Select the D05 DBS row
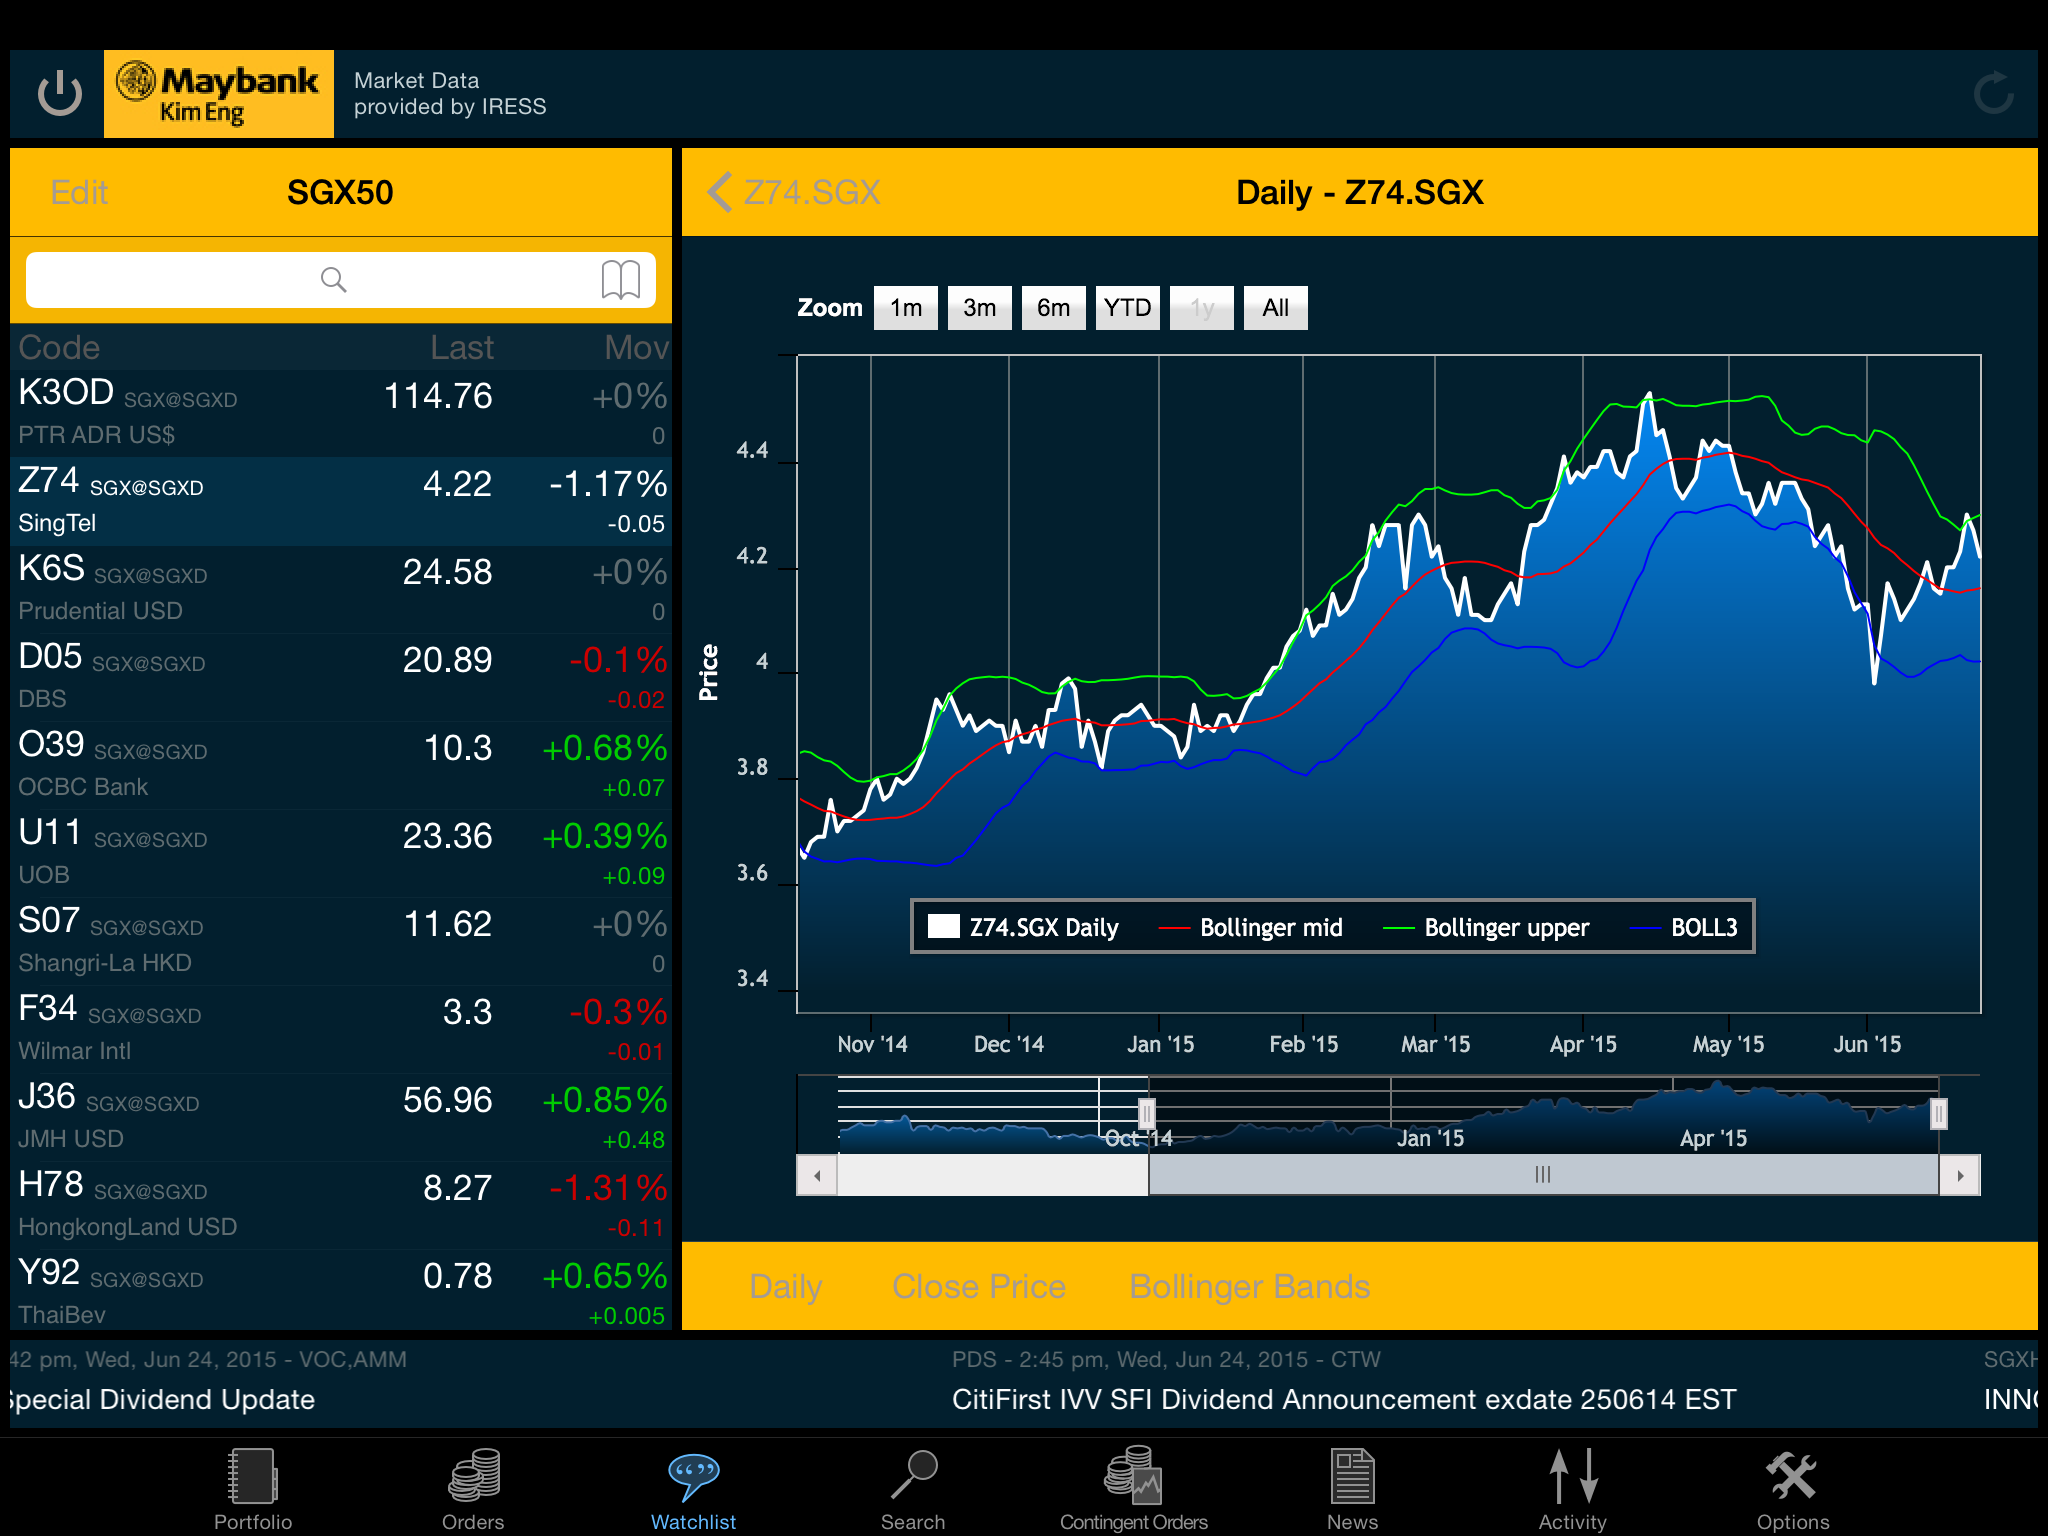2048x1536 pixels. (341, 678)
